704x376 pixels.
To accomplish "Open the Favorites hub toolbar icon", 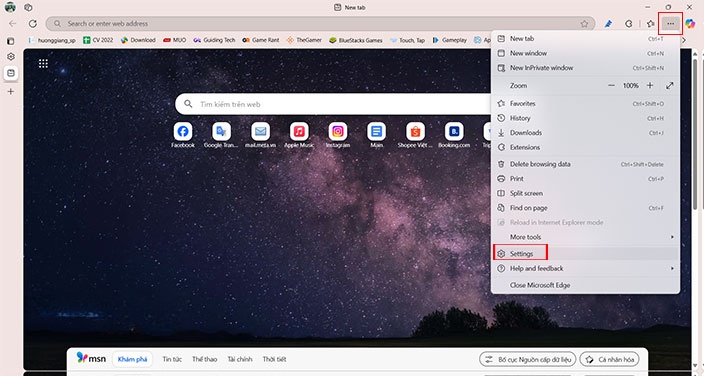I will pos(650,23).
